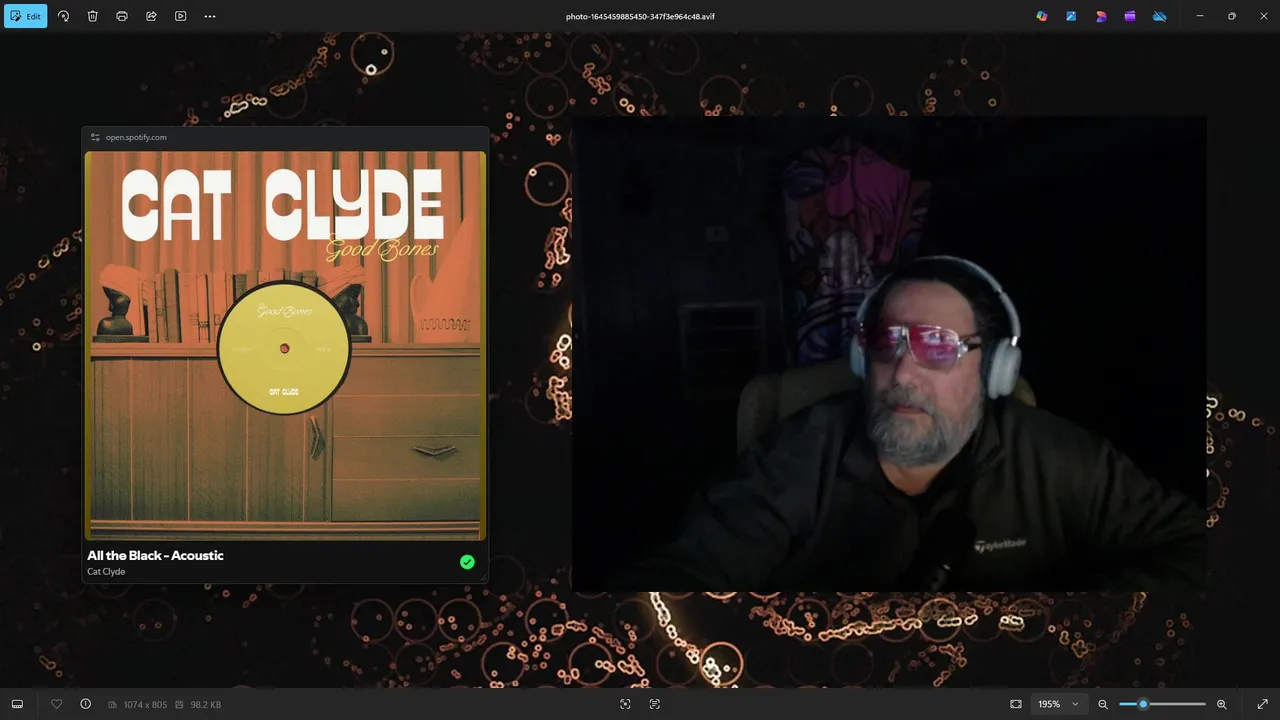The image size is (1280, 720).
Task: Click the visual search focus icon
Action: tap(625, 704)
